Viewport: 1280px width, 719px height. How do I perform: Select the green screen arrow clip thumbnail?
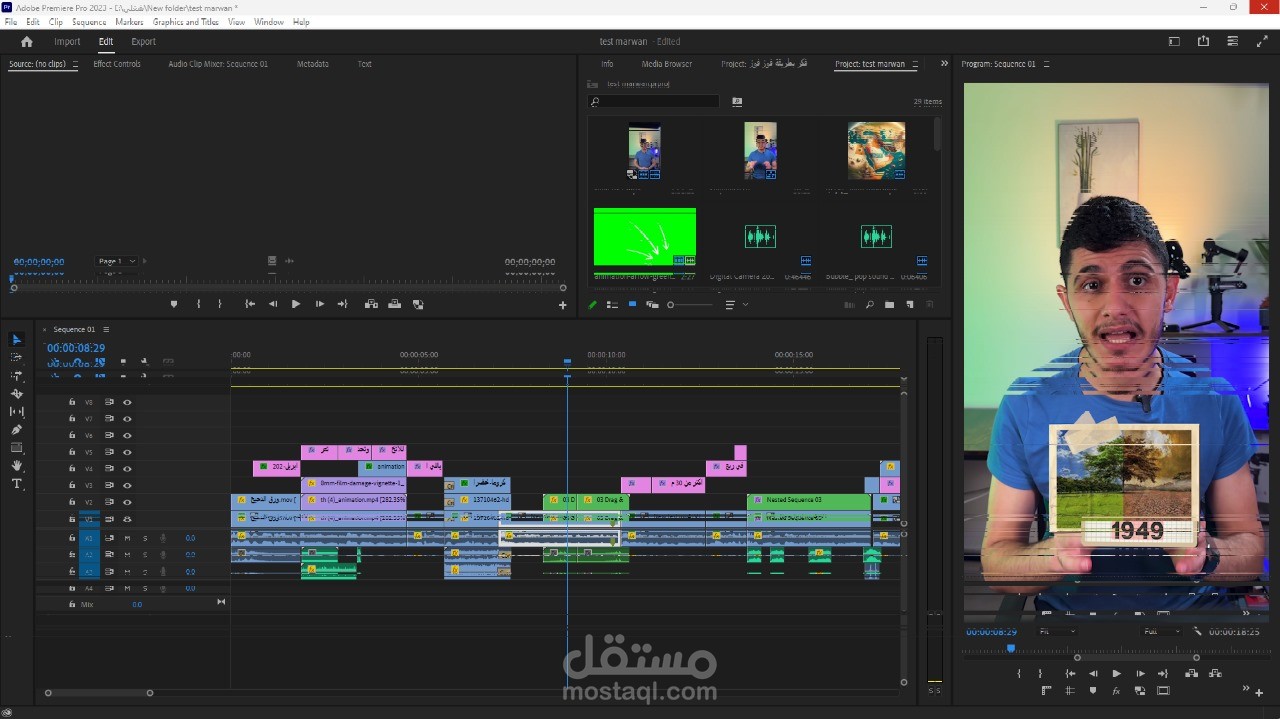pyautogui.click(x=645, y=237)
